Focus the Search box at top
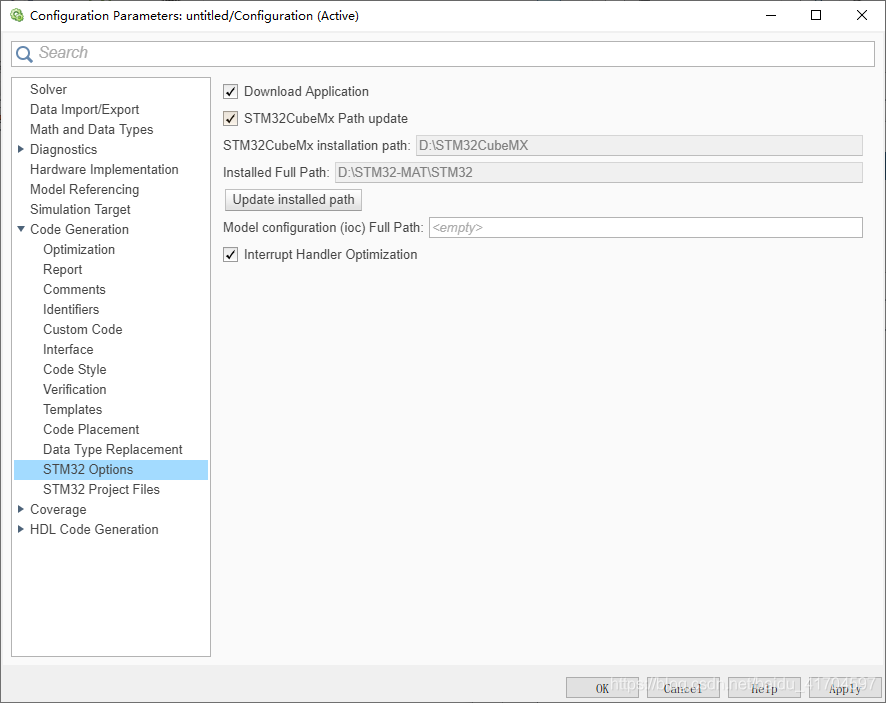 [x=450, y=54]
